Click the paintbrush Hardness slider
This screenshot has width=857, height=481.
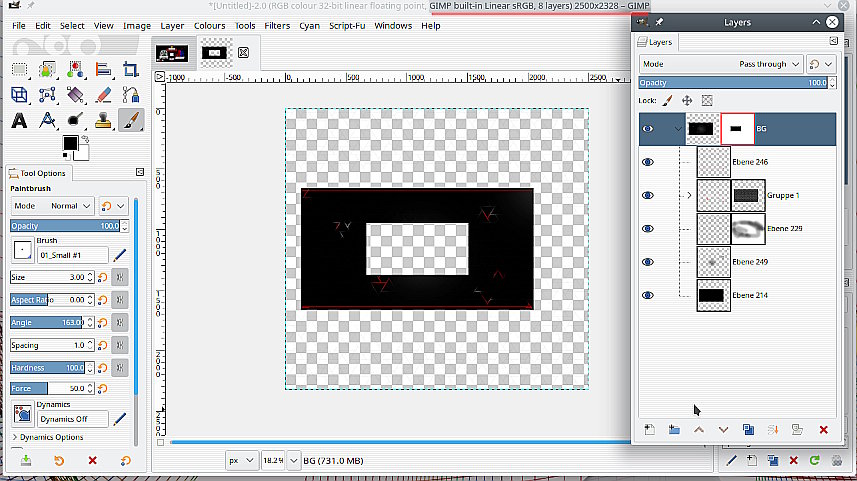[48, 368]
